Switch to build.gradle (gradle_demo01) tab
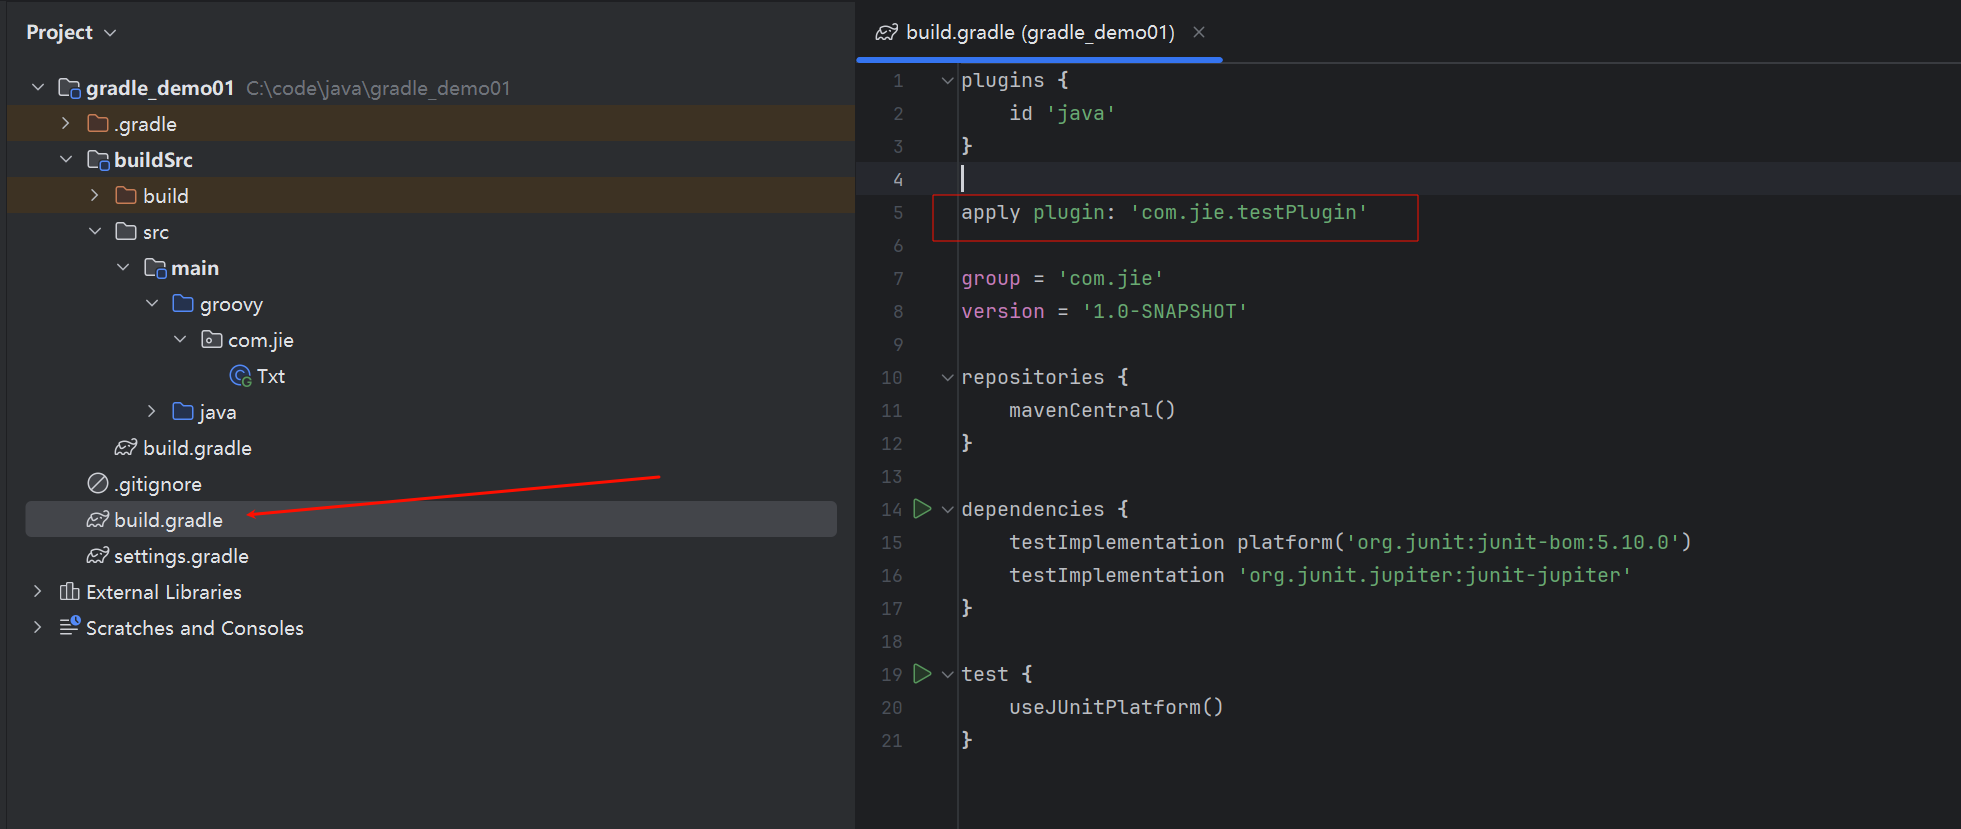 (x=1040, y=33)
